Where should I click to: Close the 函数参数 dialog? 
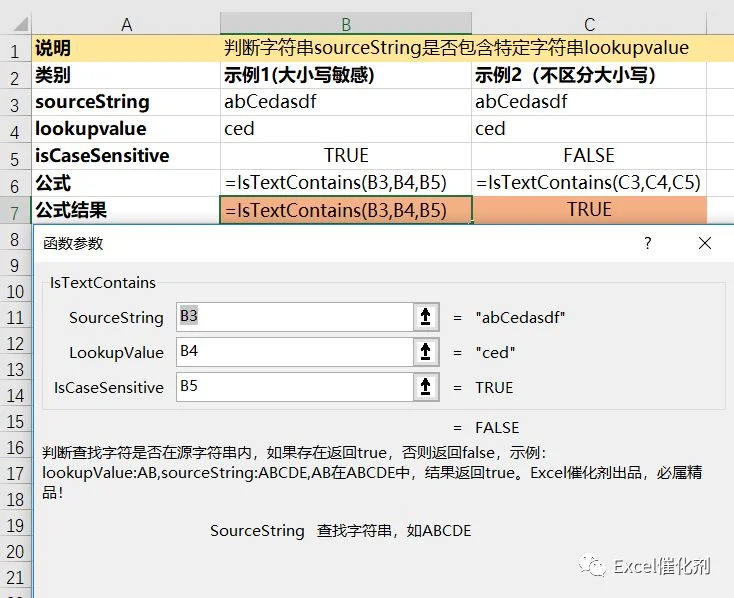tap(705, 243)
